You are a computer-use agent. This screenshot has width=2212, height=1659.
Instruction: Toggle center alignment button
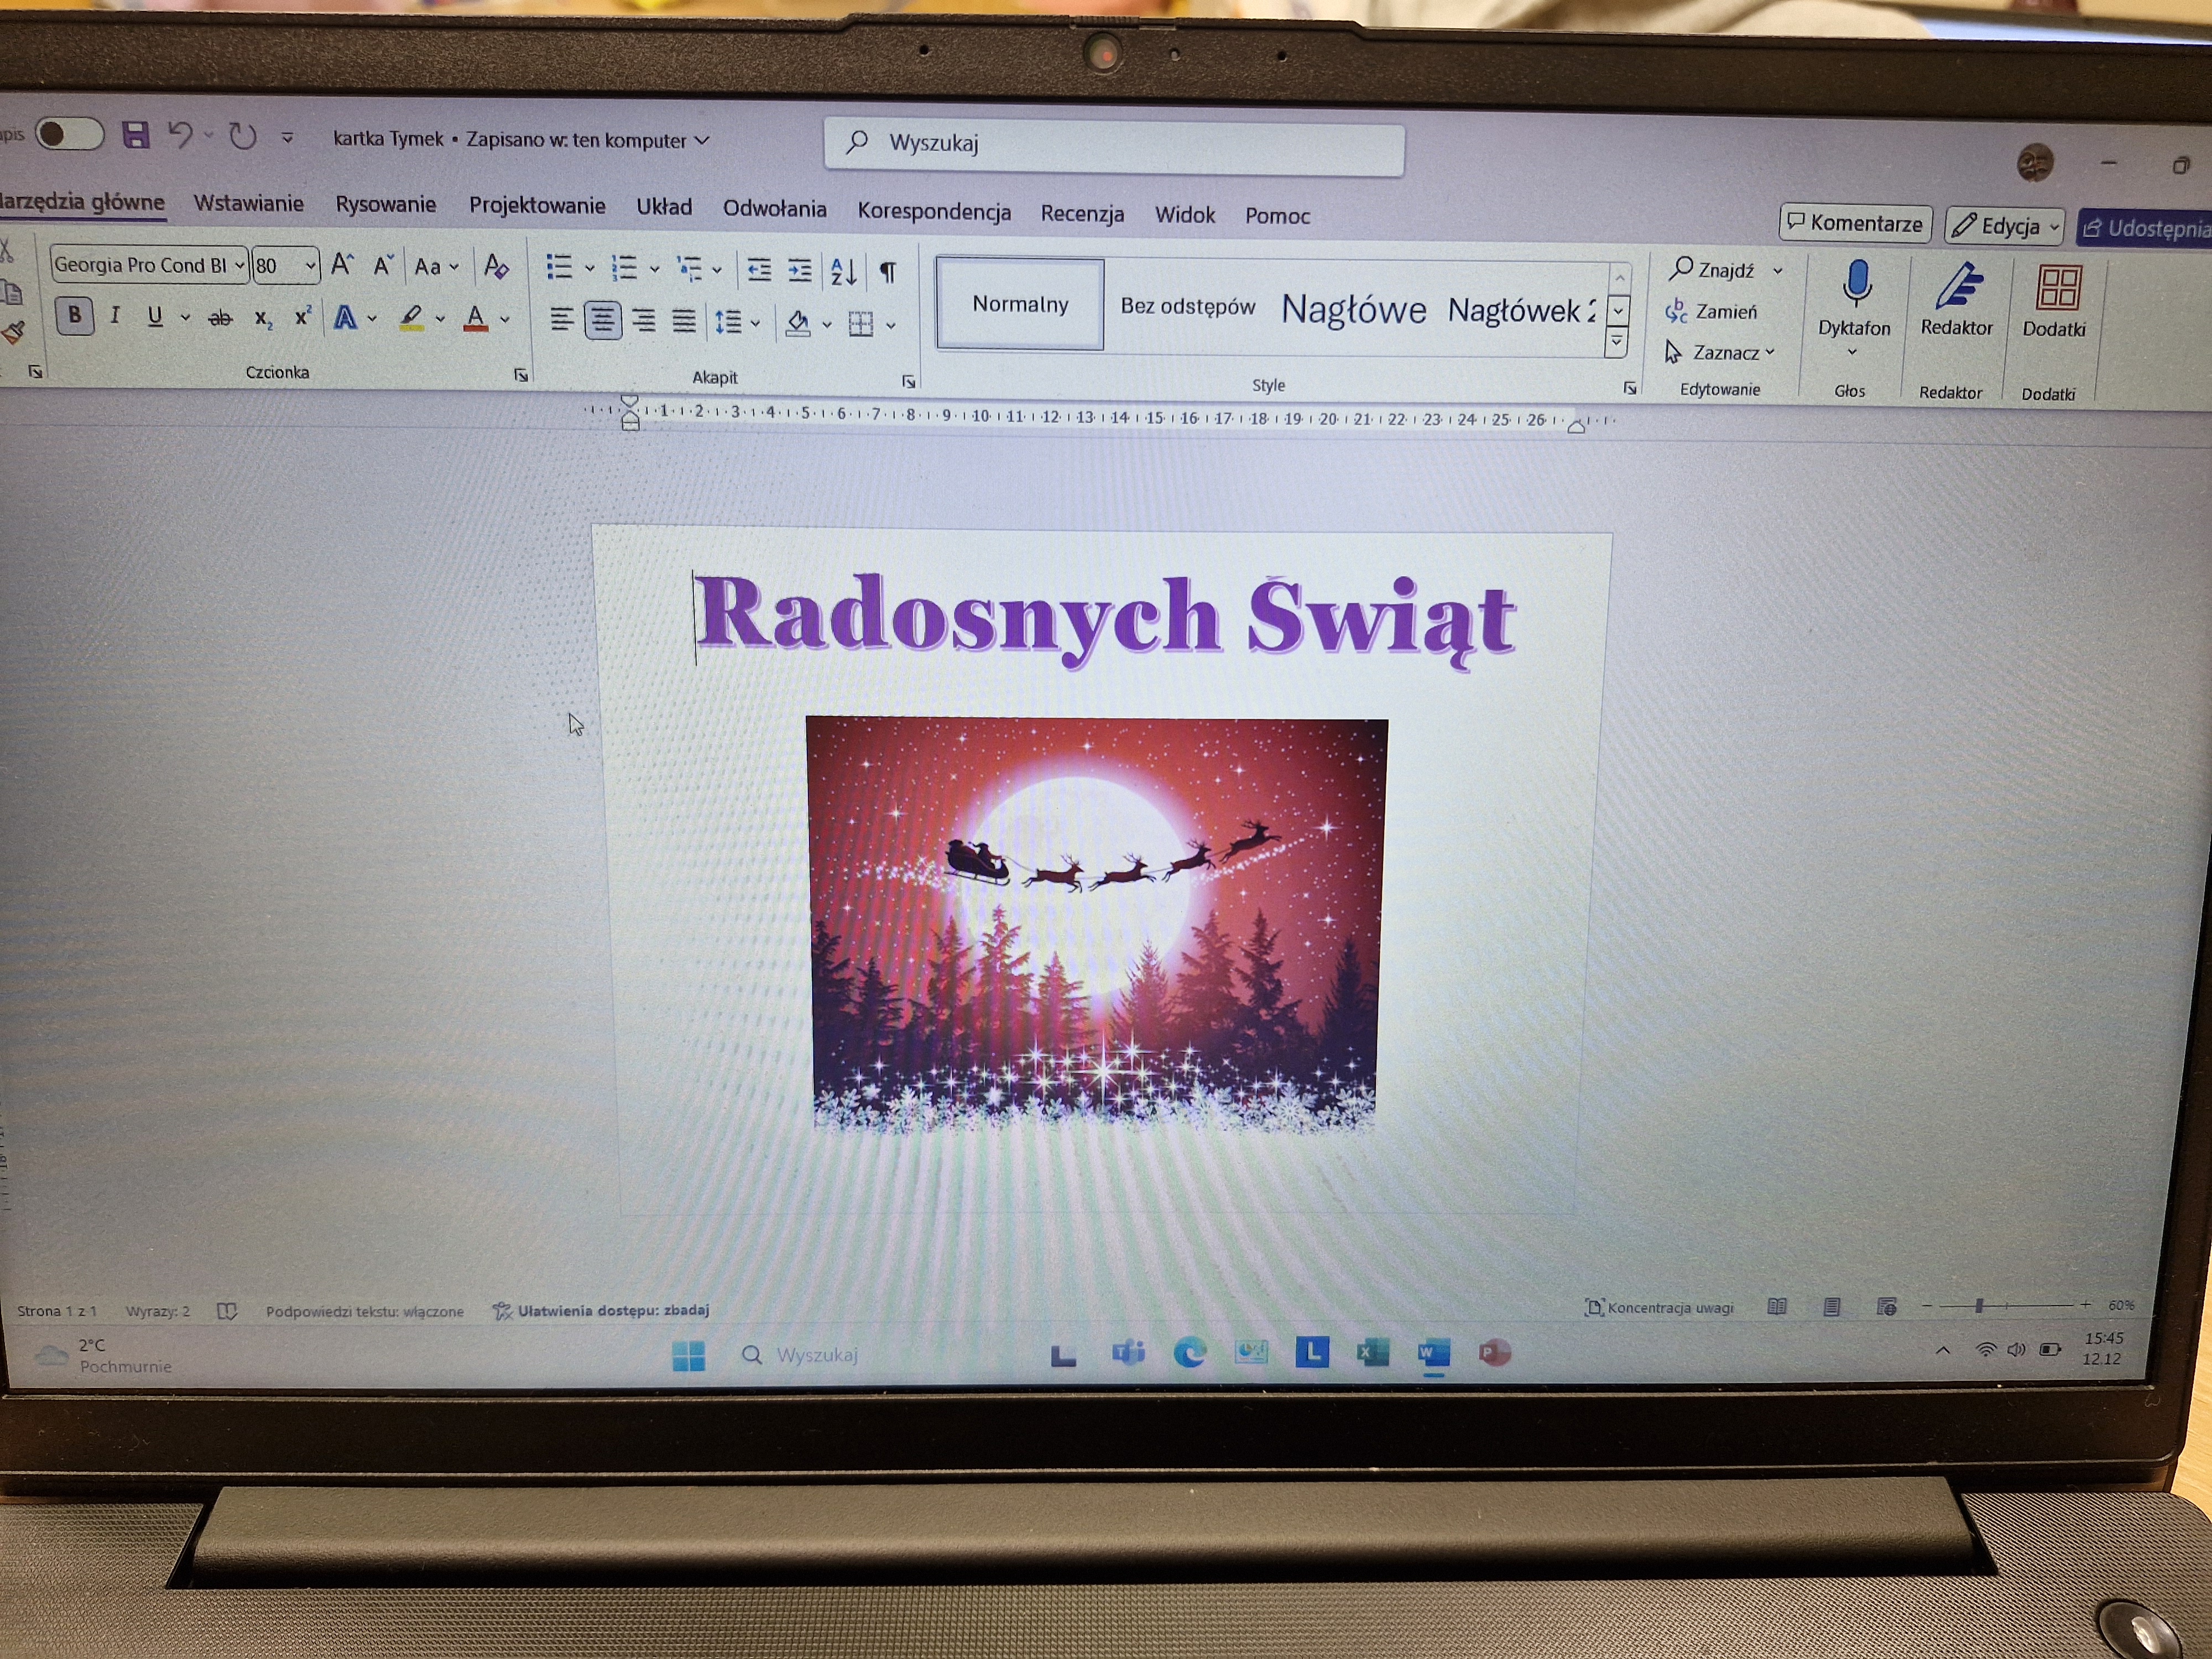tap(602, 321)
